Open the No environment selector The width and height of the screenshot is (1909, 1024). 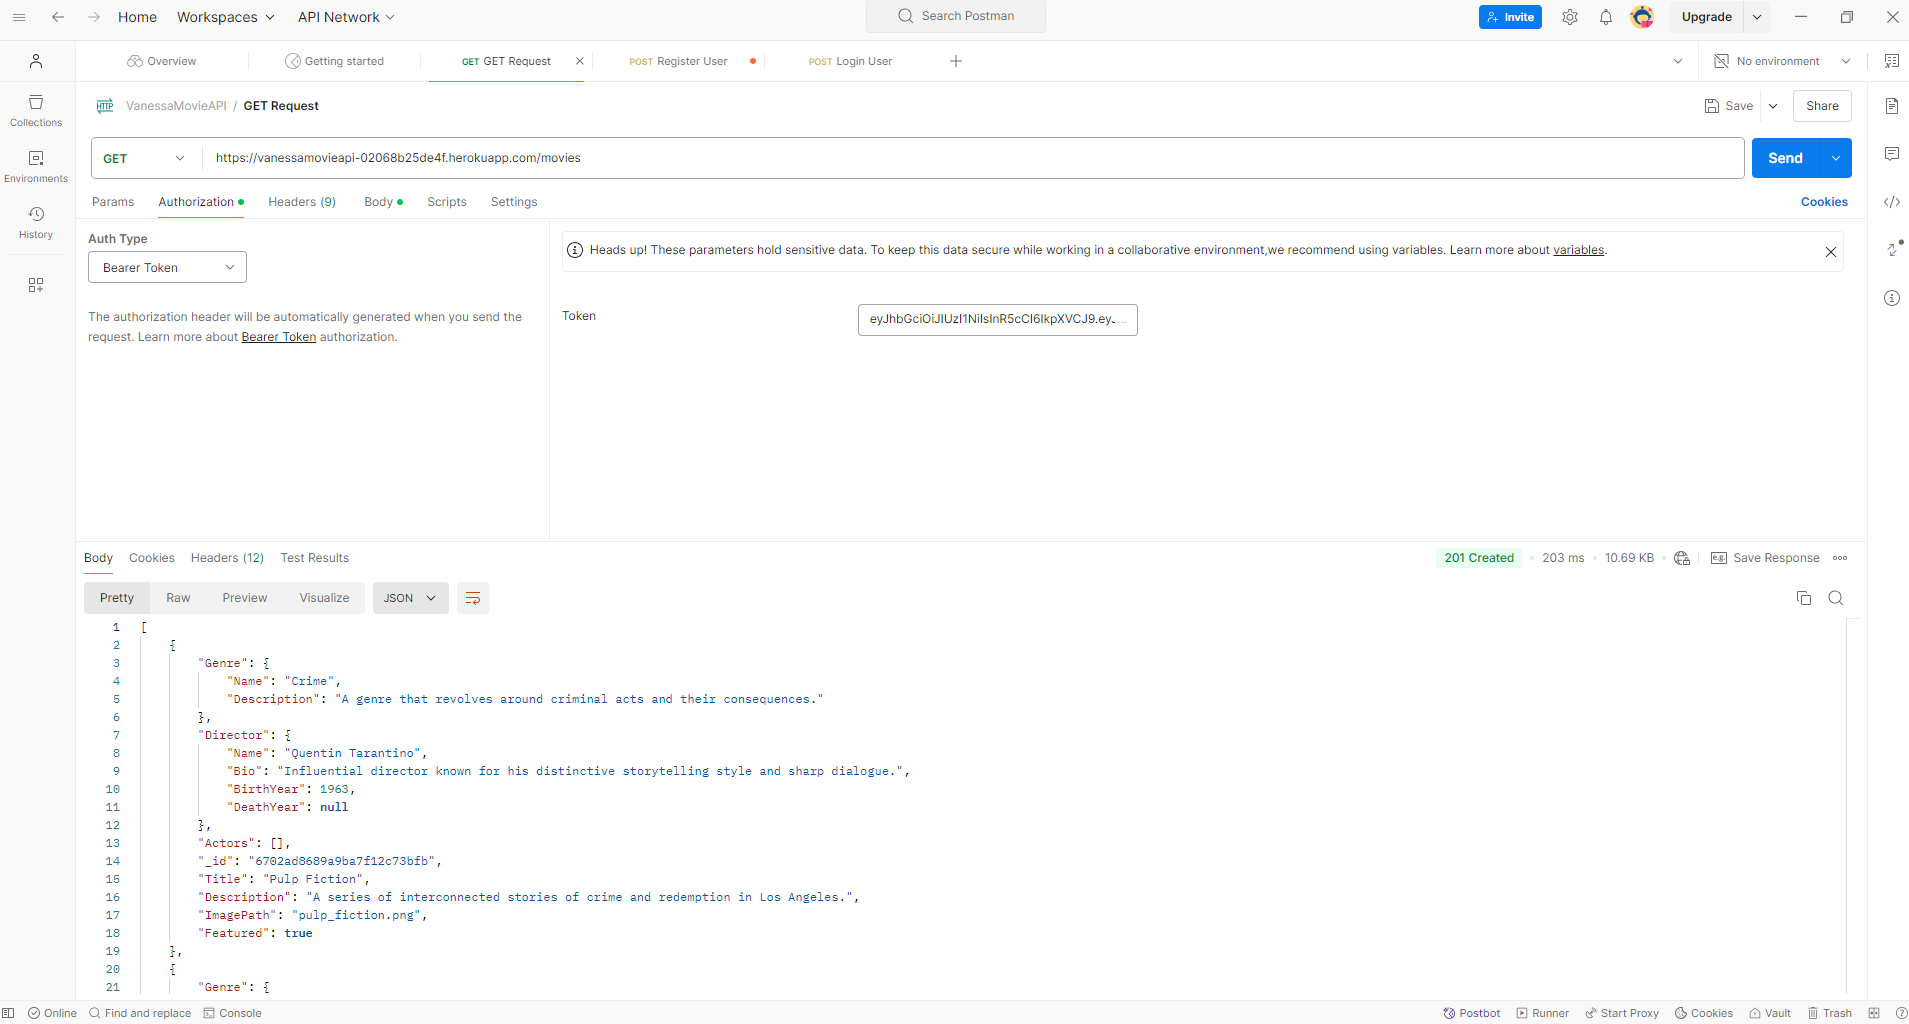pyautogui.click(x=1782, y=61)
